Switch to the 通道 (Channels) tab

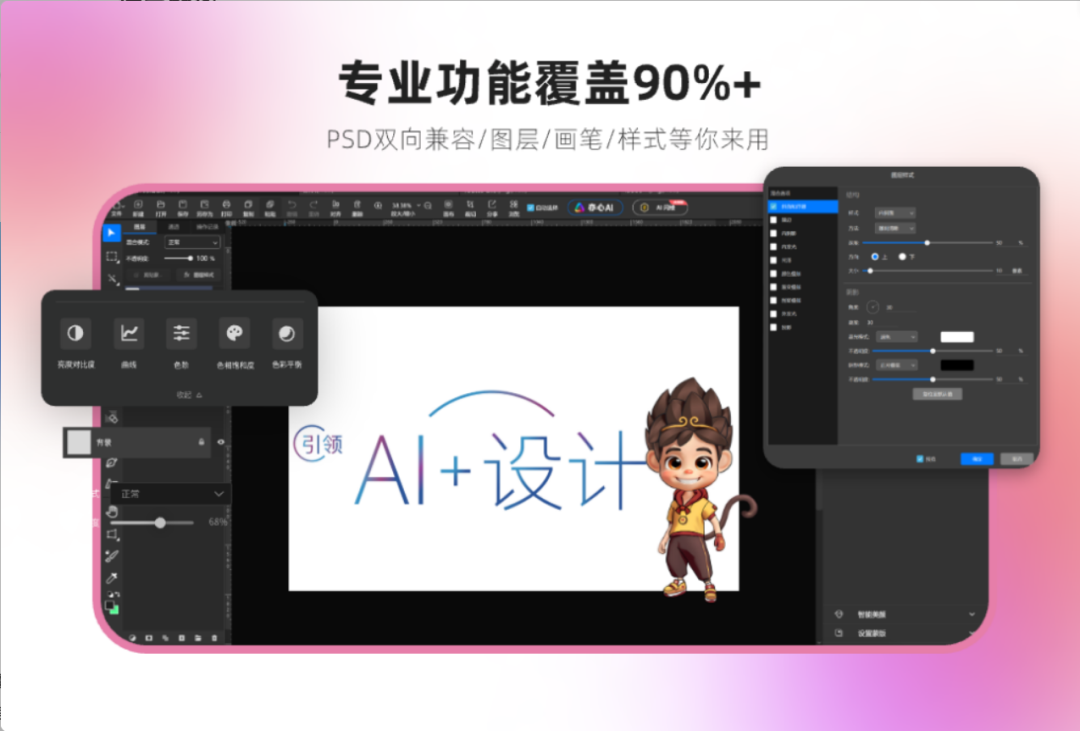coord(174,227)
